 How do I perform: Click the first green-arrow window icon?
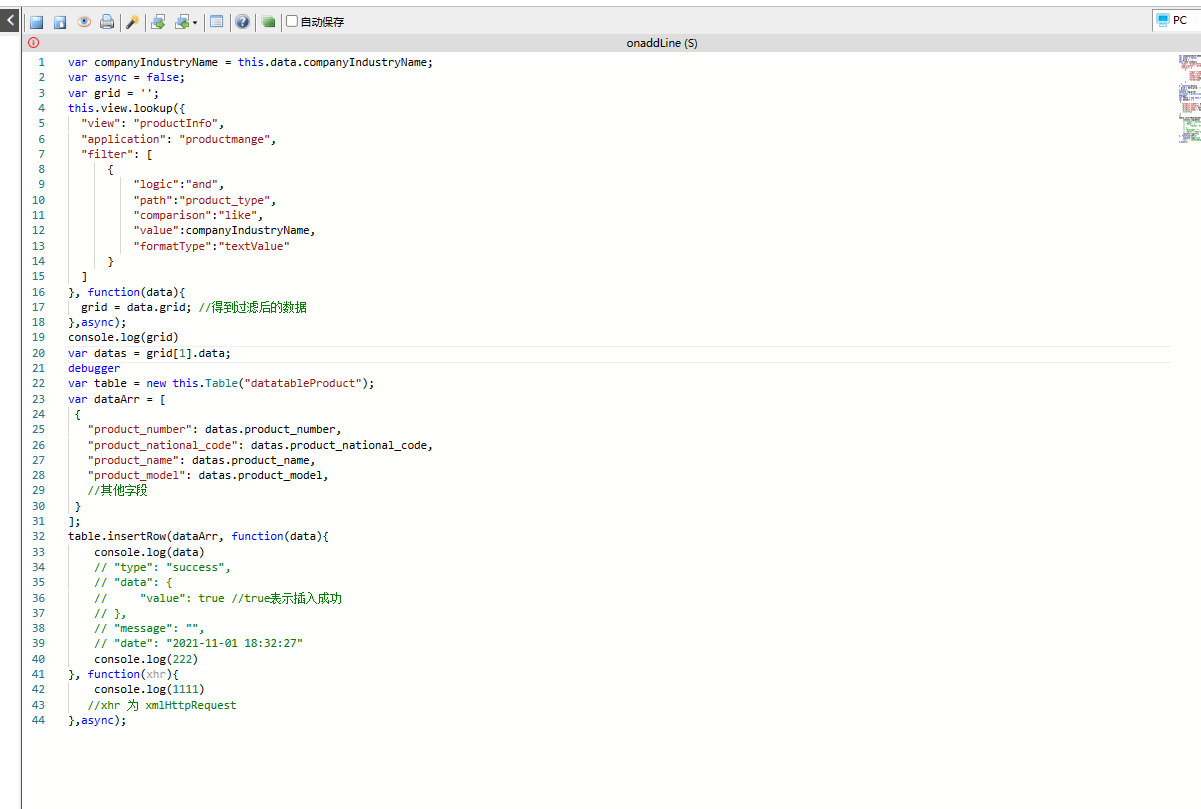(x=158, y=22)
